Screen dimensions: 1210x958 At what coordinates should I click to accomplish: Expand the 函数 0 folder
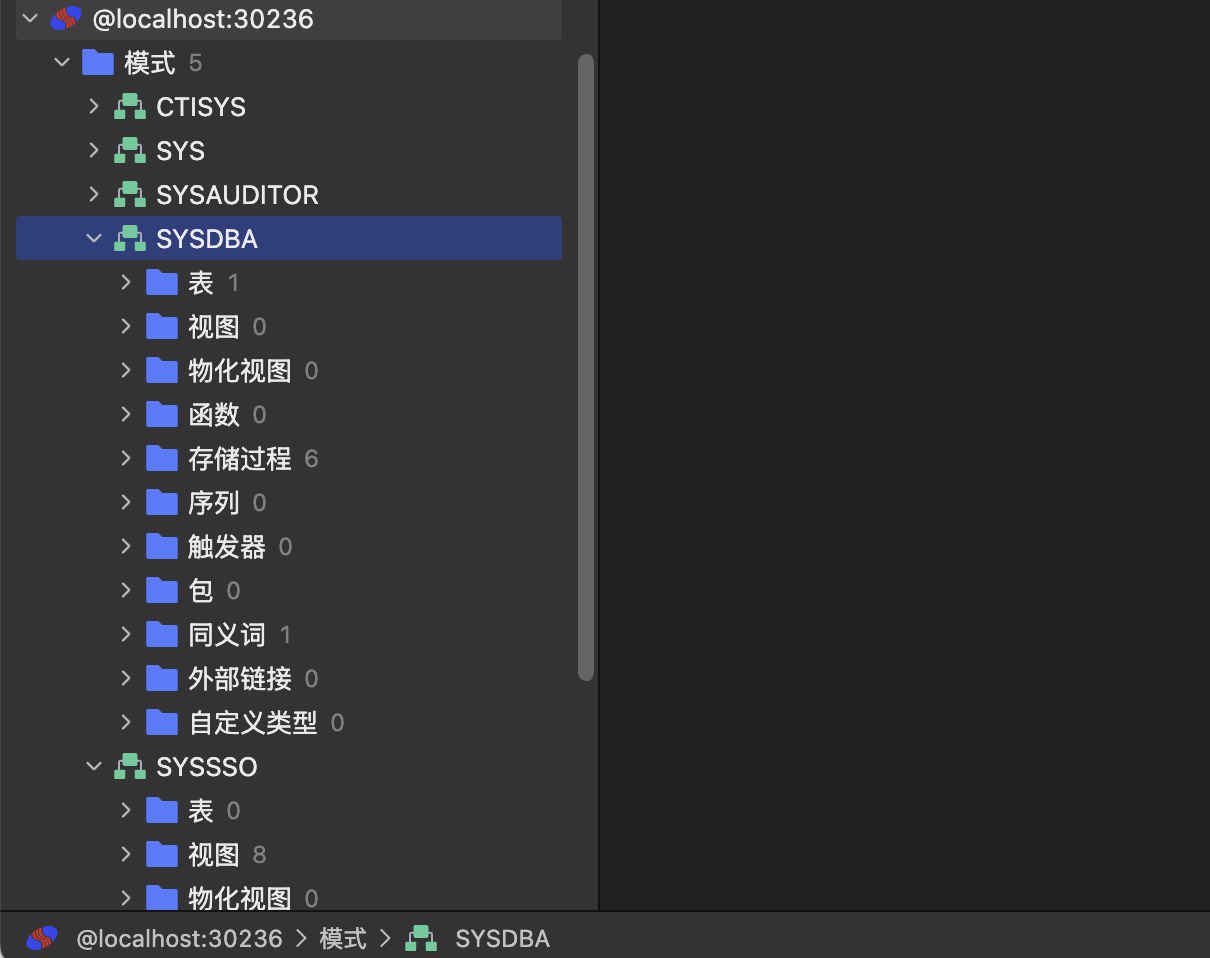click(x=126, y=415)
